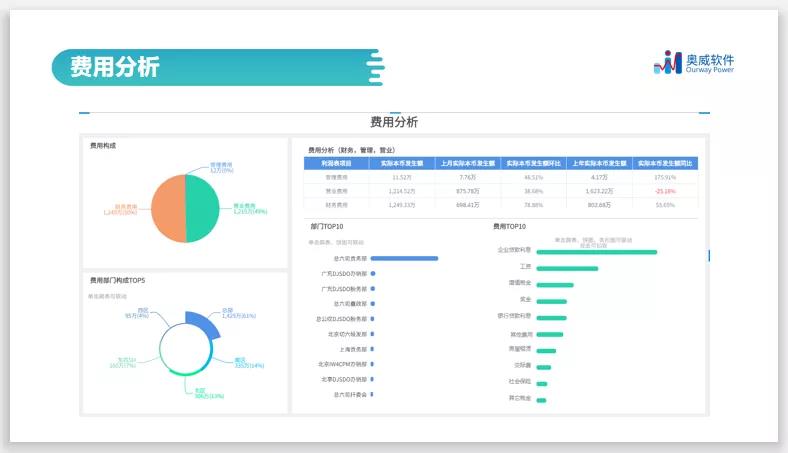Click the 实际本币发生额同比 column header
This screenshot has height=453, width=788.
(665, 162)
